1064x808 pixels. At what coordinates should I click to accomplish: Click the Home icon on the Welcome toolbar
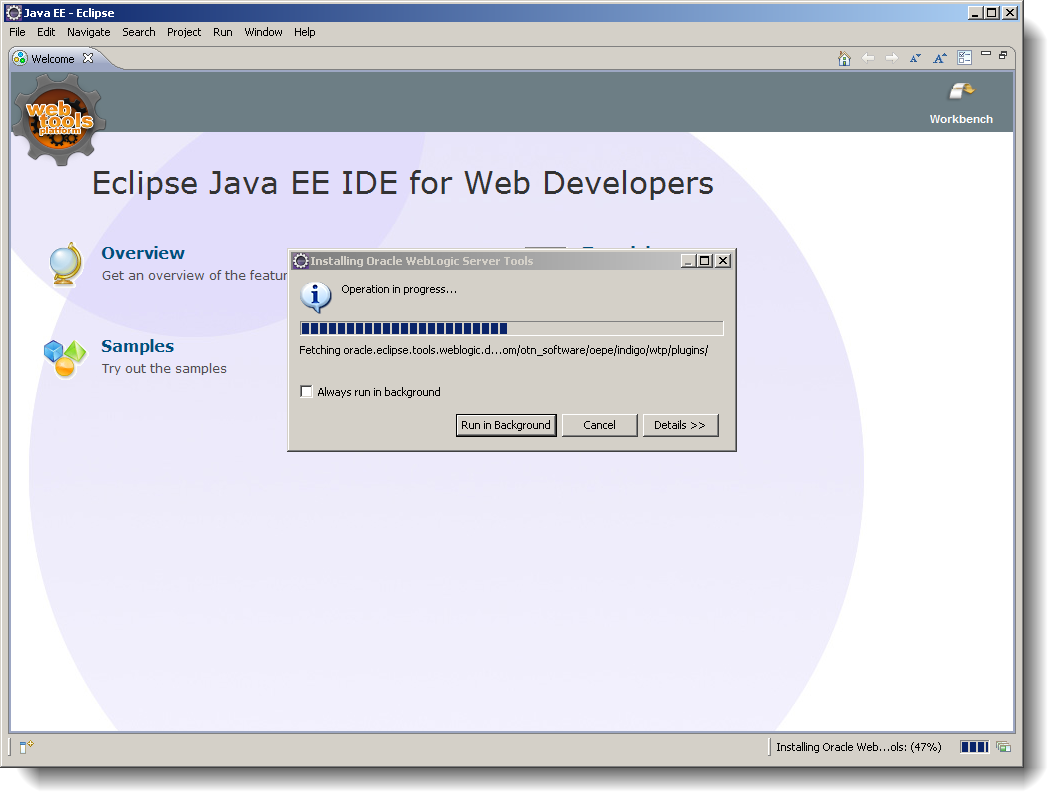point(845,58)
